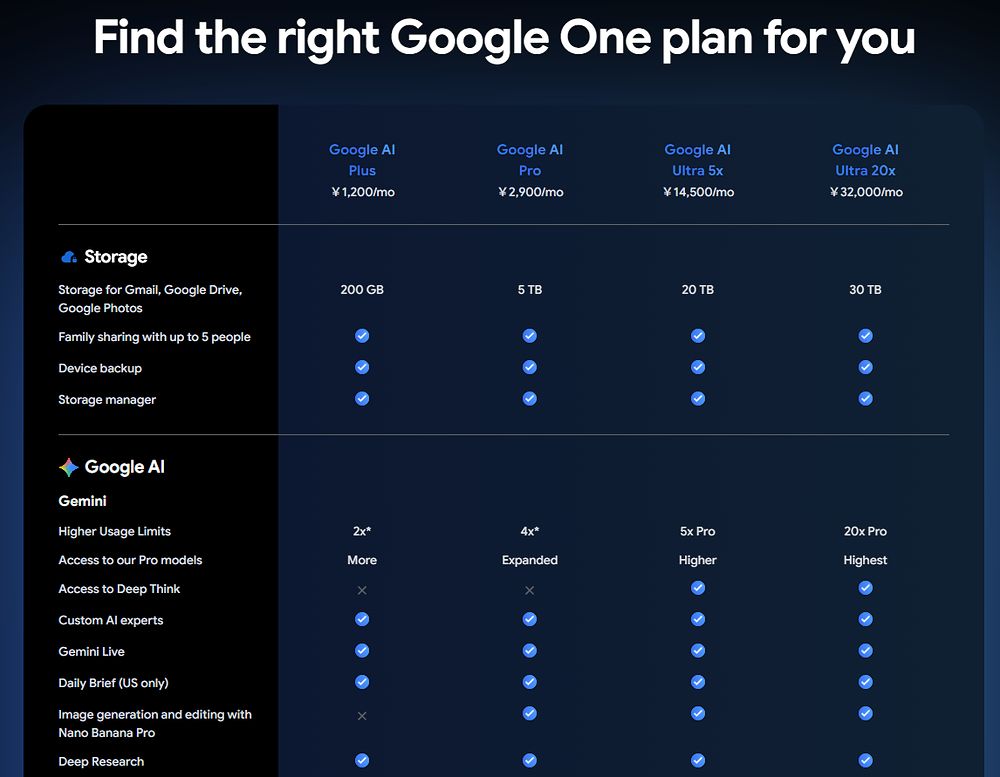Click Storage manager checkmark under Ultra 5x
1000x777 pixels.
point(698,398)
